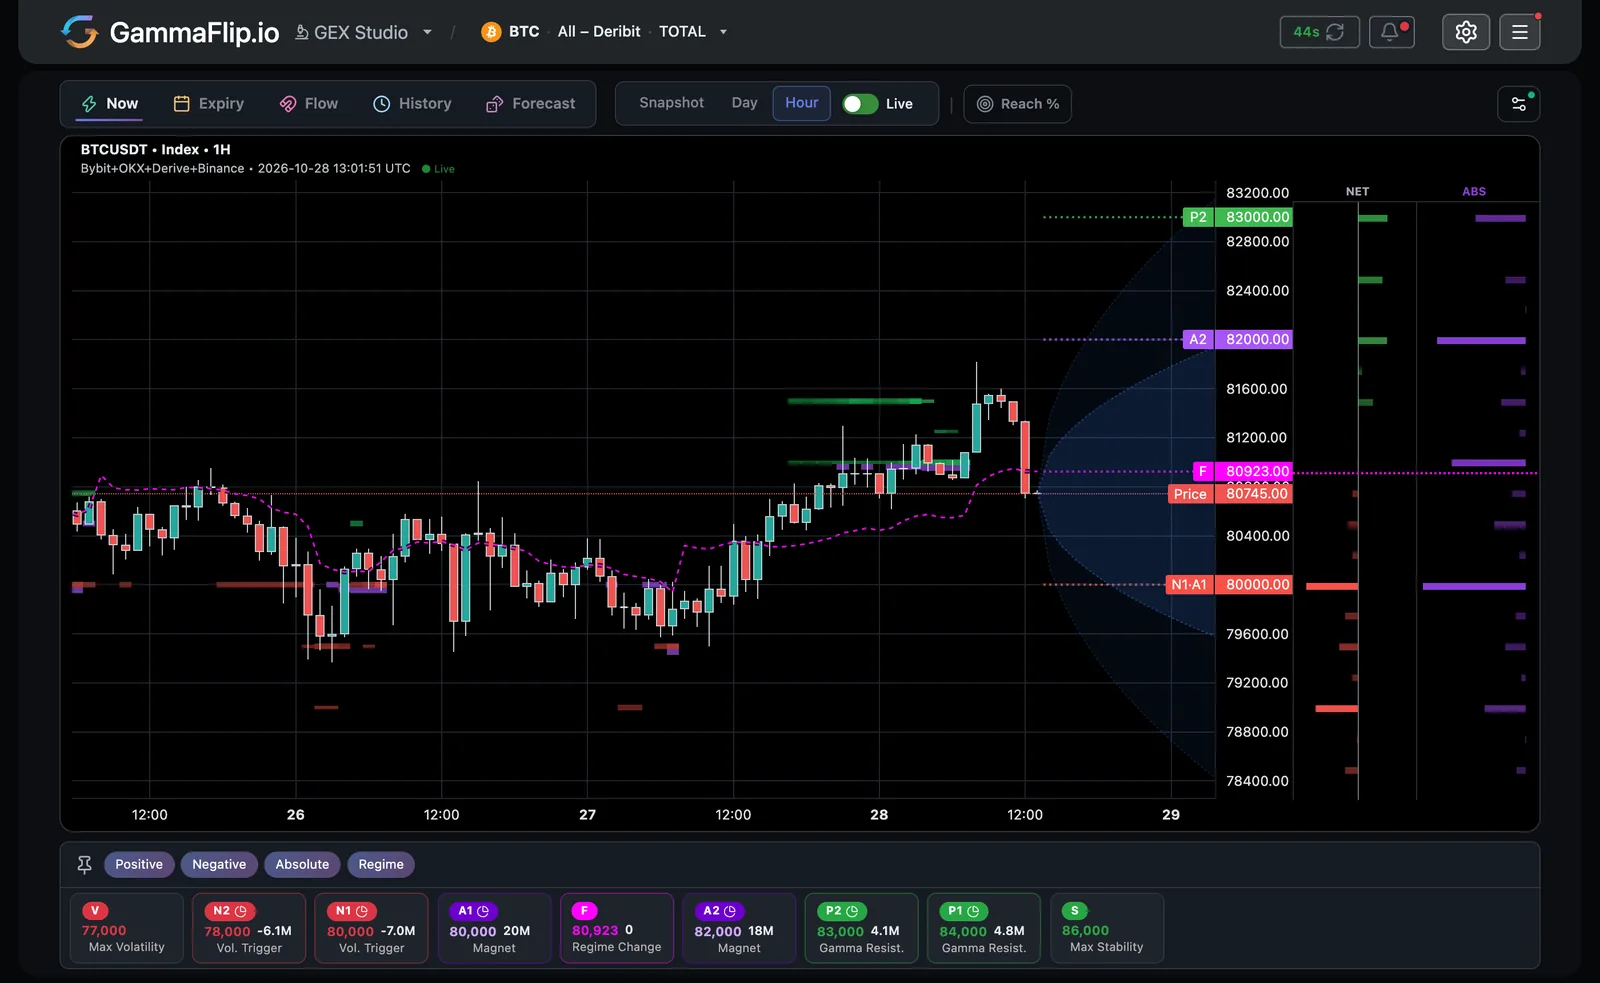This screenshot has height=983, width=1600.
Task: Click the GammaFlip.io logo icon
Action: 79,32
